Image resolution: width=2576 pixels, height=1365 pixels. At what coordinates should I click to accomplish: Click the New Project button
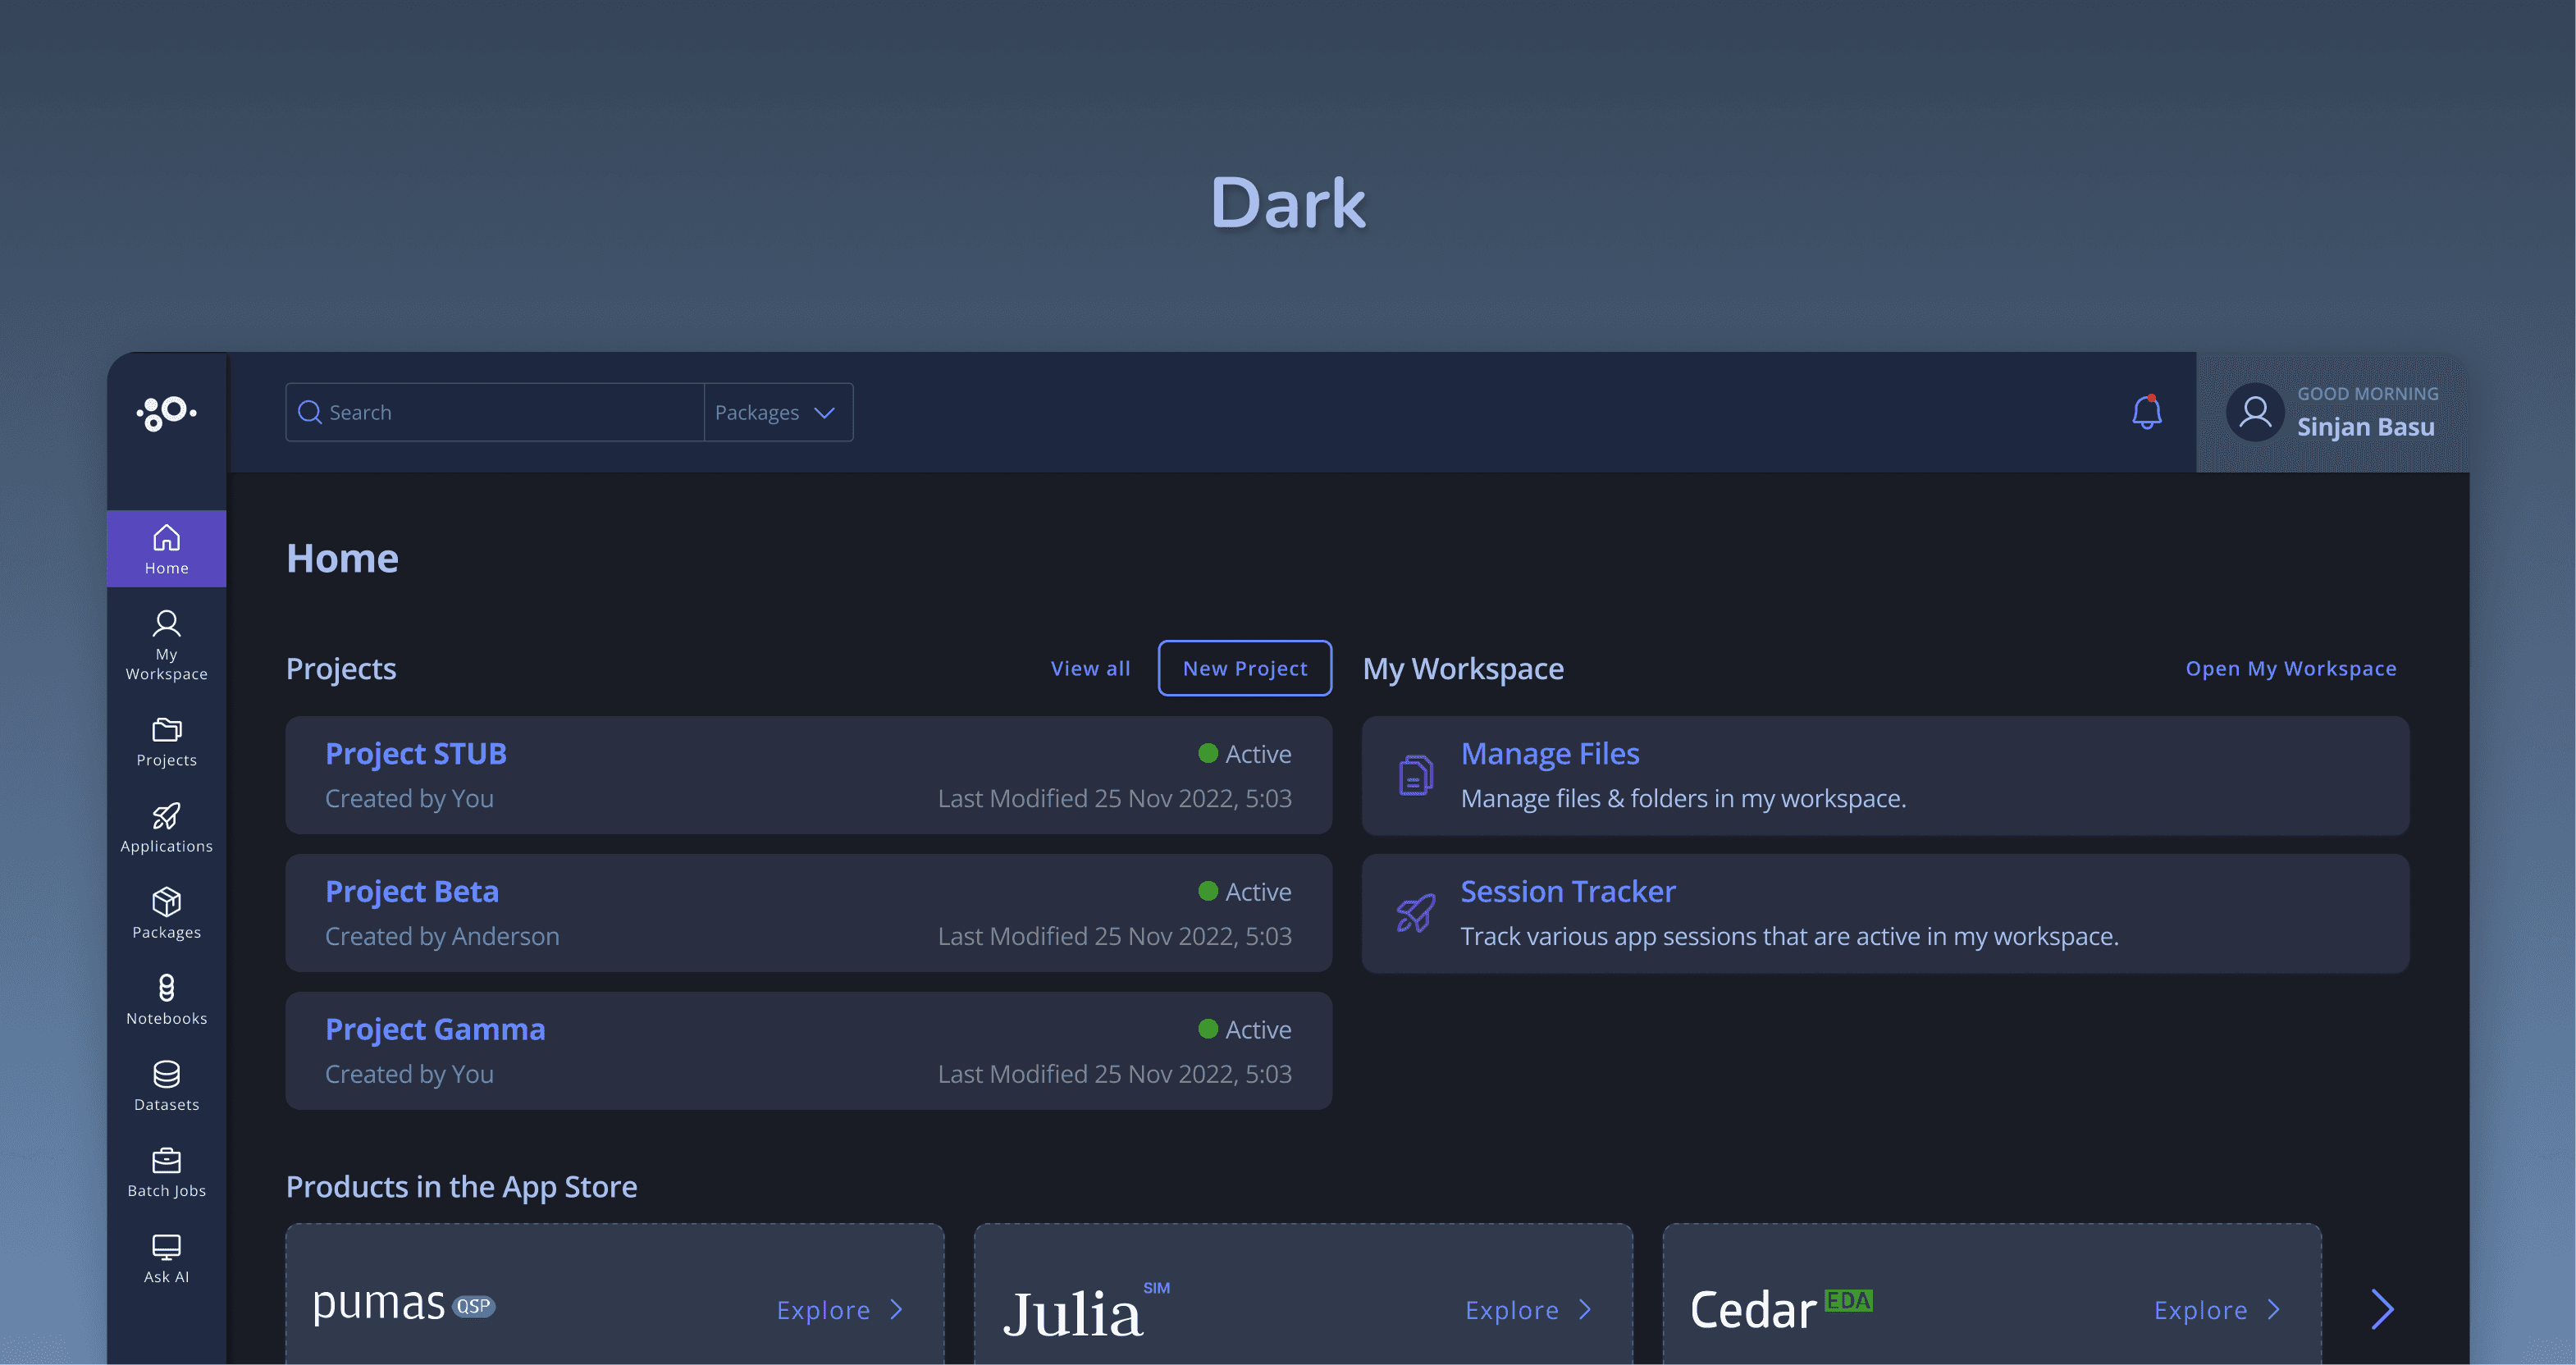pos(1244,668)
